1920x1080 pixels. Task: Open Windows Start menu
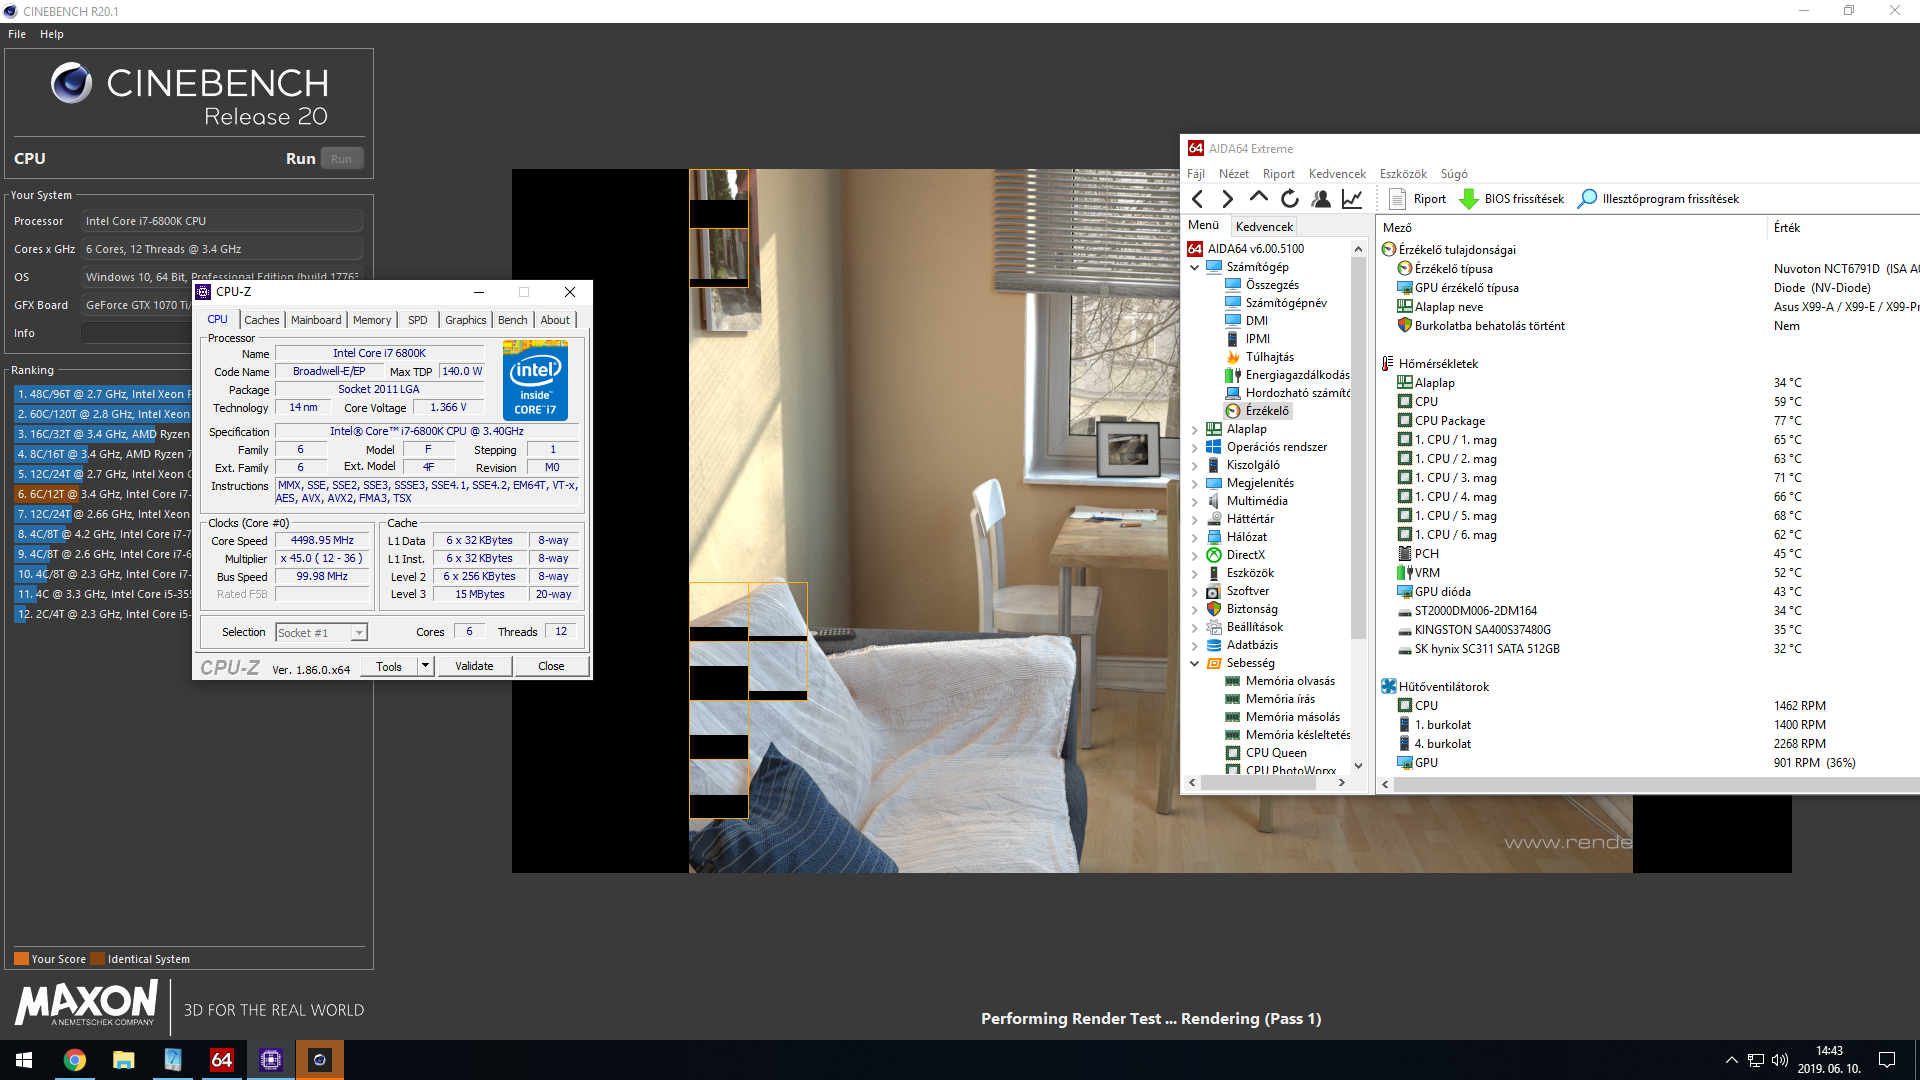click(24, 1060)
